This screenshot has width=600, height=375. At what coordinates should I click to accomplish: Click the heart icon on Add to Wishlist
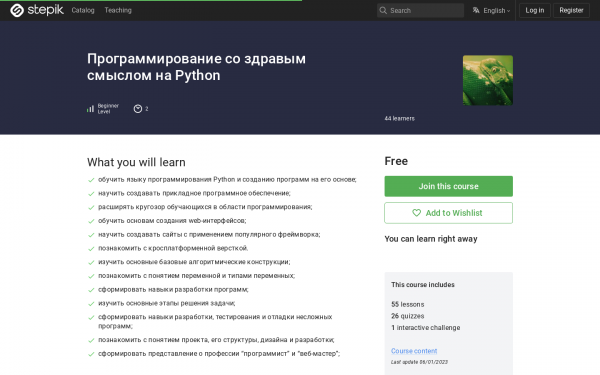point(416,213)
